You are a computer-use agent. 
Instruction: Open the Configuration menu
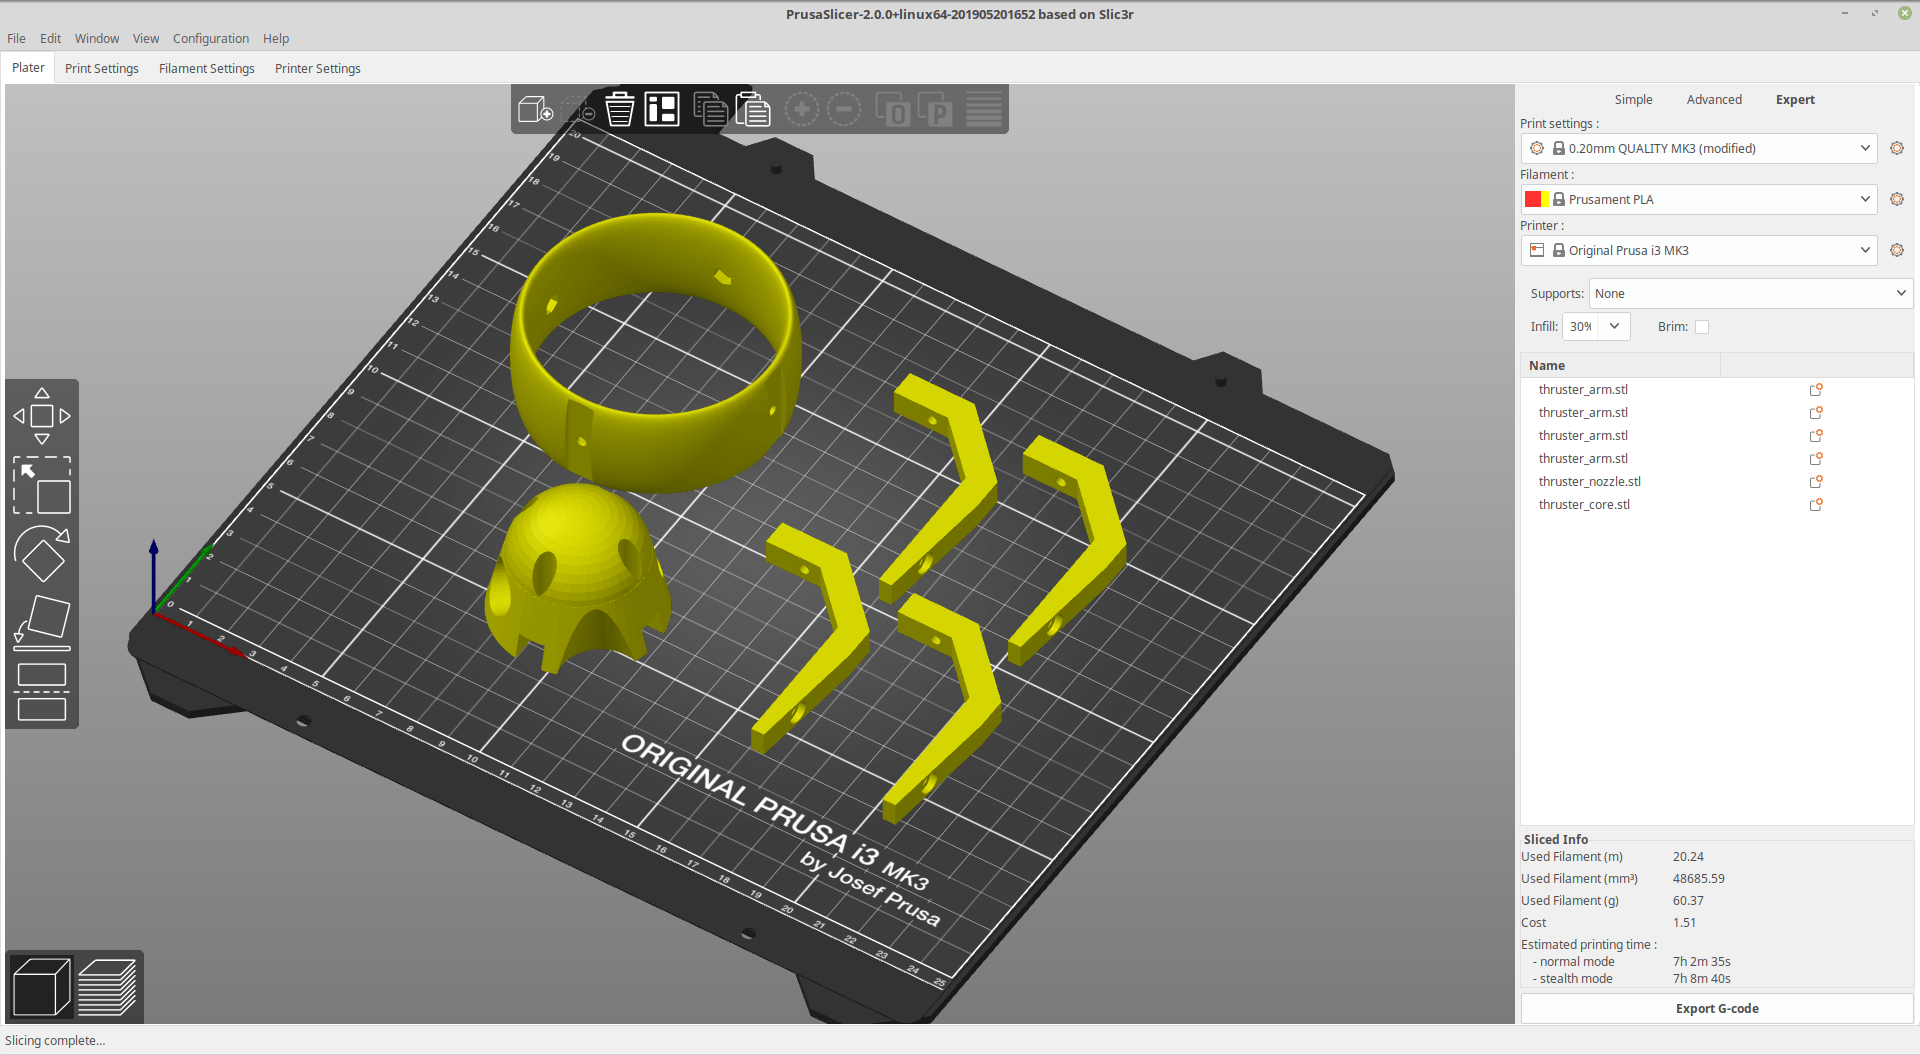[x=210, y=38]
